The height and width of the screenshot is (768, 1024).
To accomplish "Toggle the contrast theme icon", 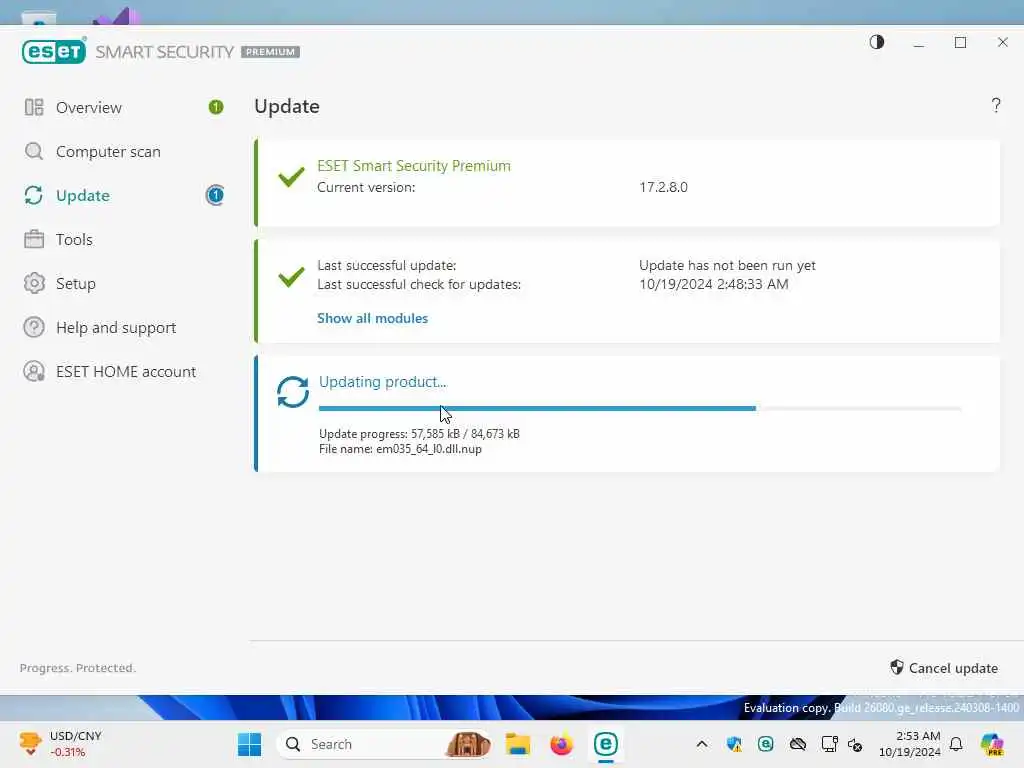I will click(876, 42).
